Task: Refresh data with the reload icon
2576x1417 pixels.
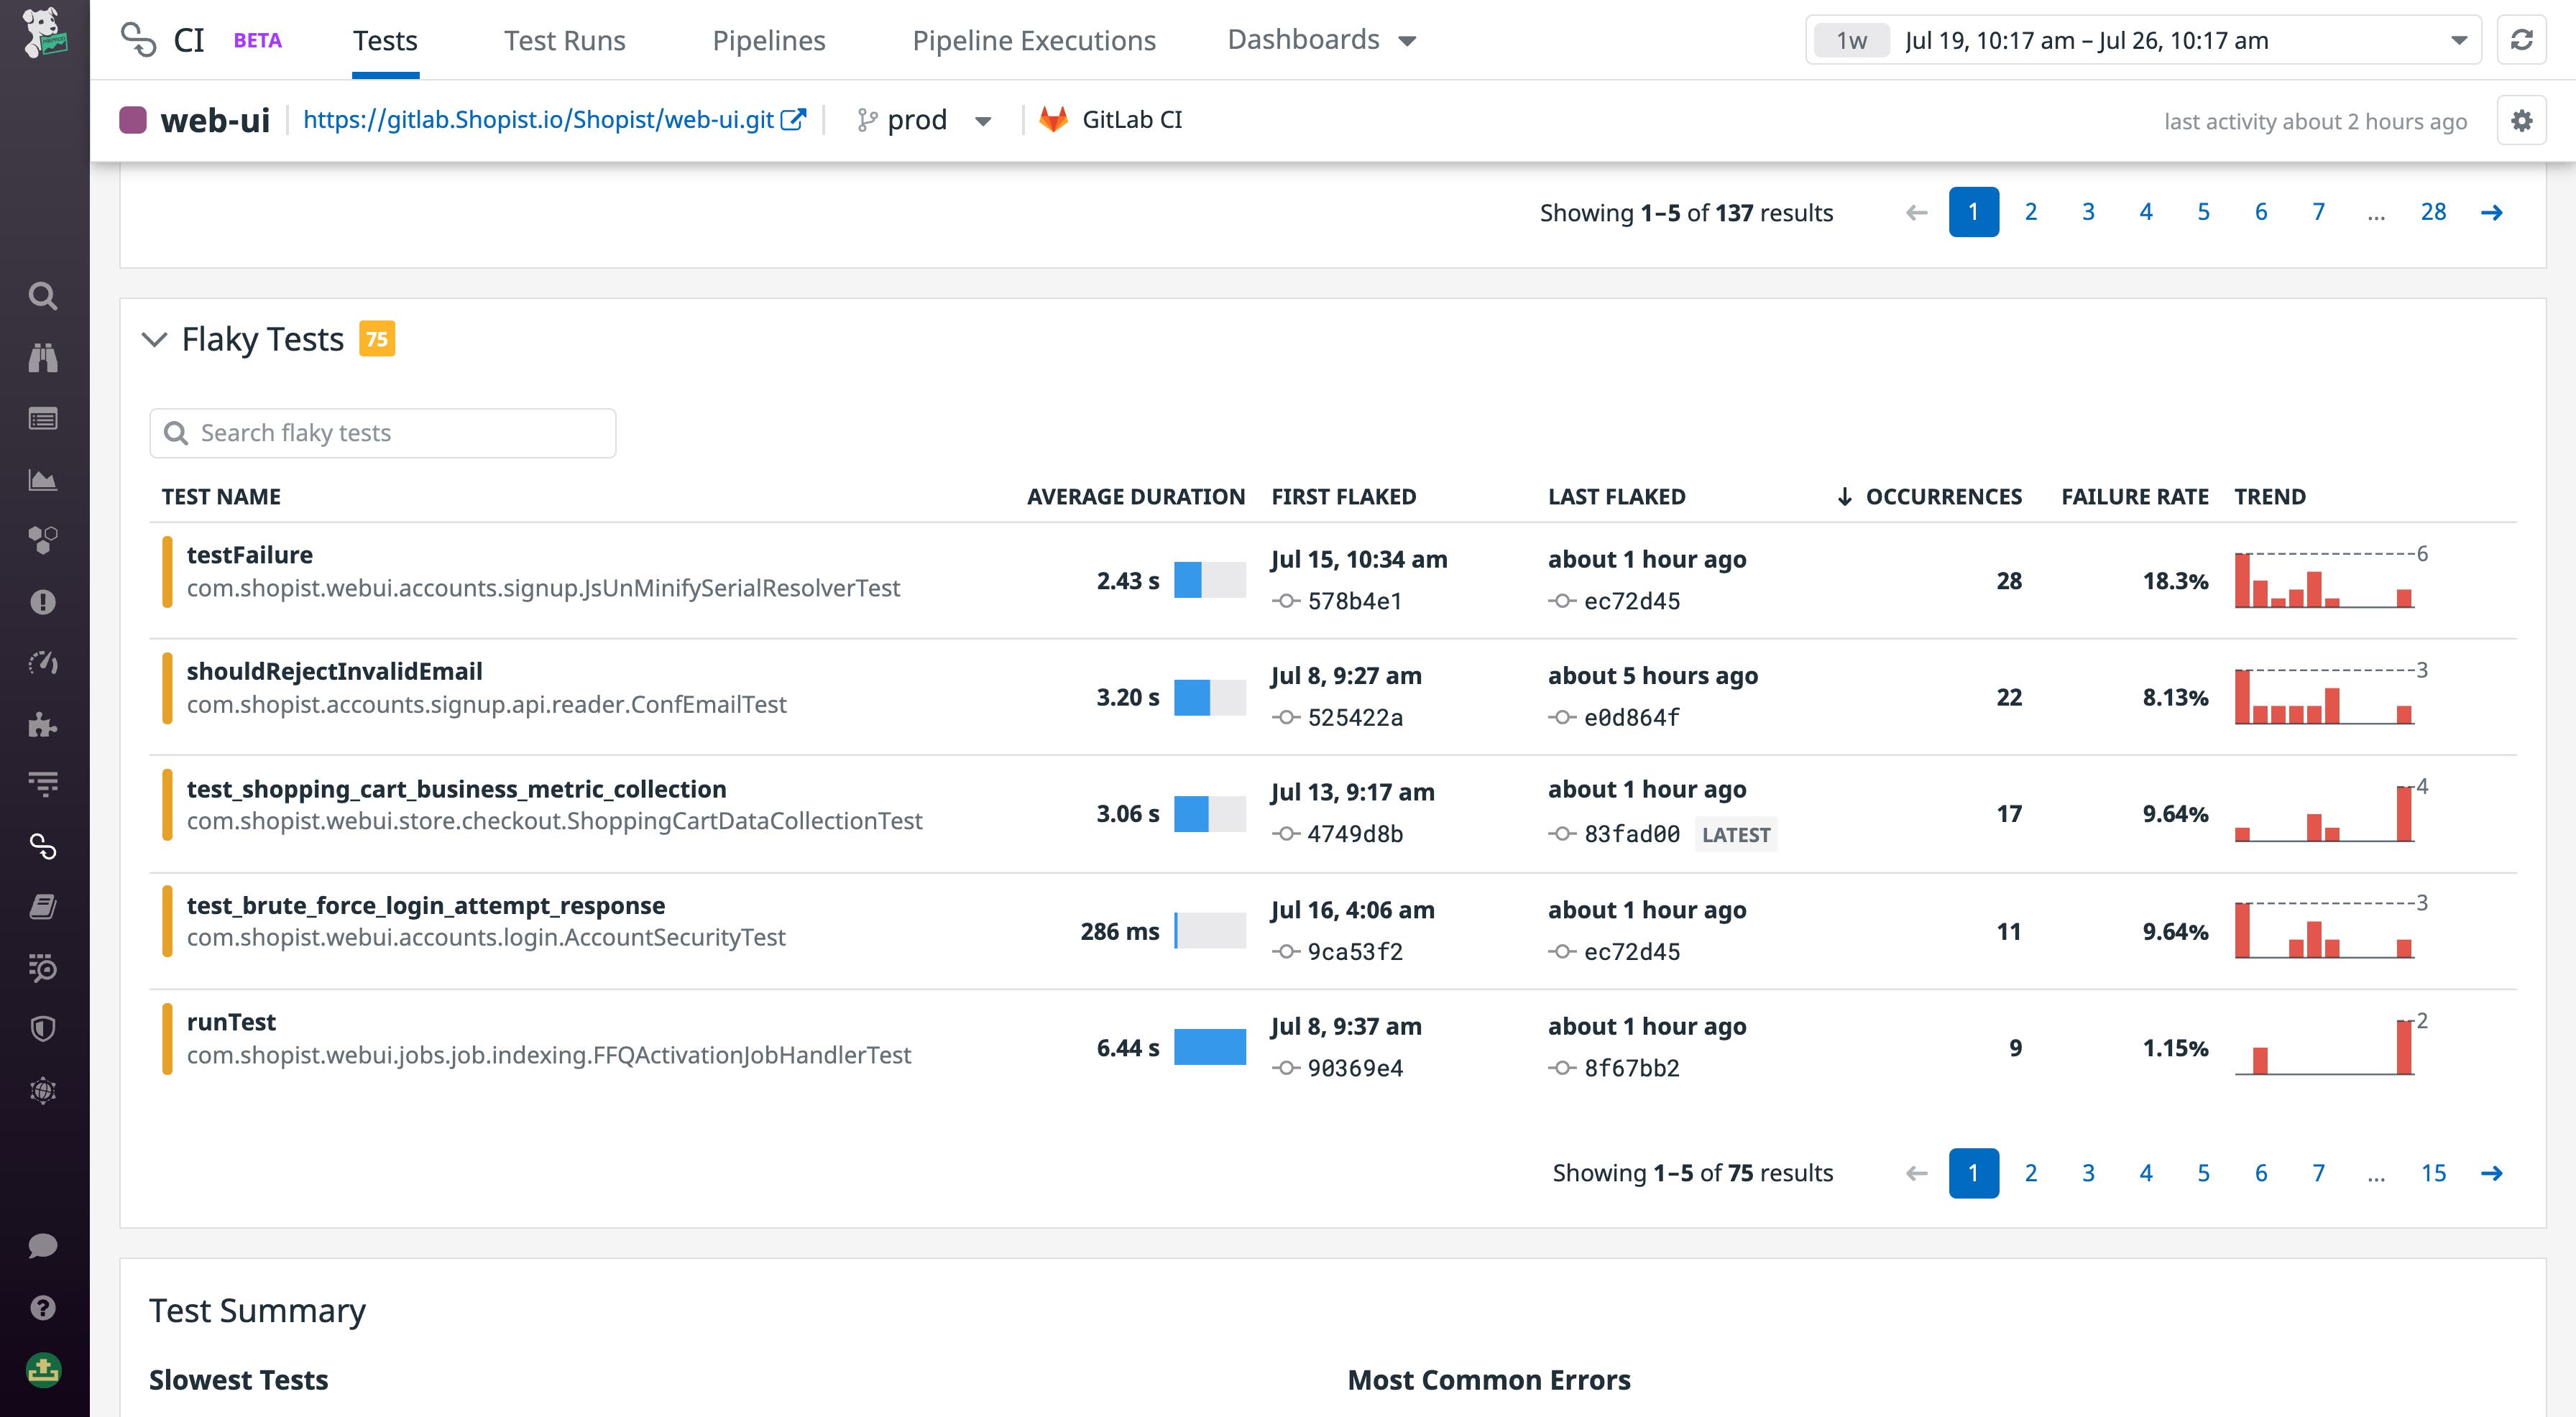Action: pos(2521,40)
